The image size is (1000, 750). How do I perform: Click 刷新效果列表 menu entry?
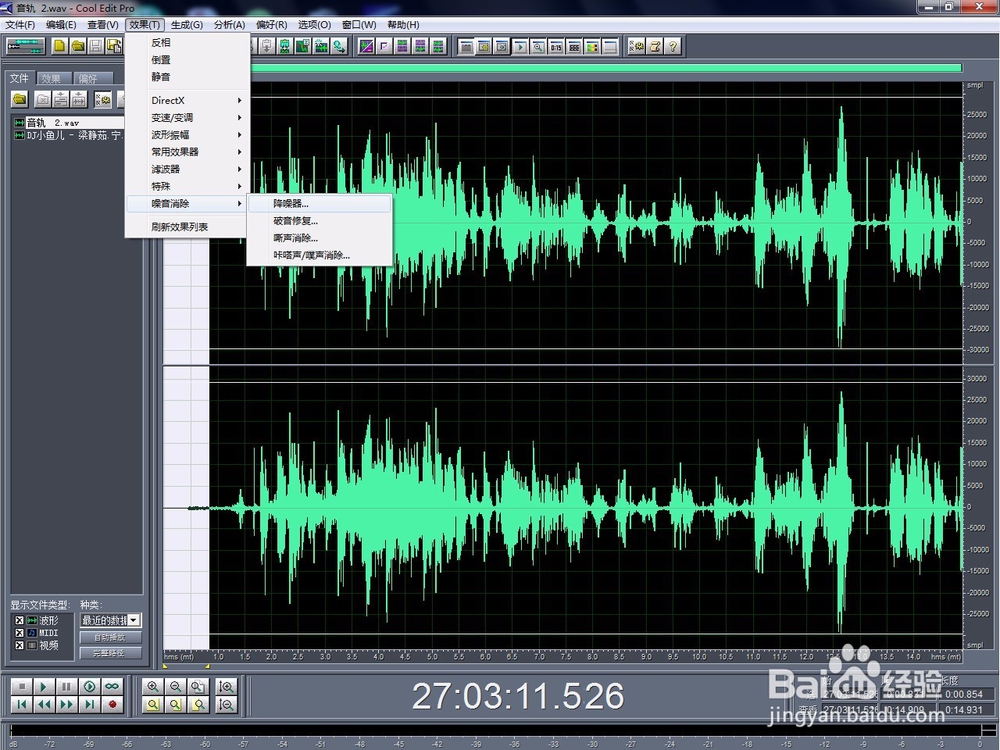pyautogui.click(x=188, y=226)
